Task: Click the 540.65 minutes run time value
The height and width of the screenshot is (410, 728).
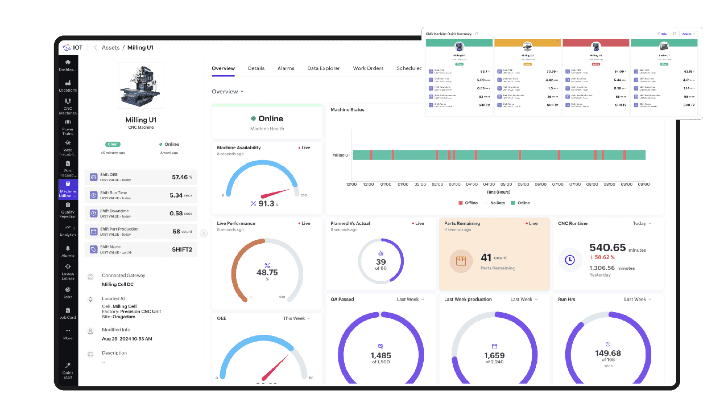Action: point(608,247)
